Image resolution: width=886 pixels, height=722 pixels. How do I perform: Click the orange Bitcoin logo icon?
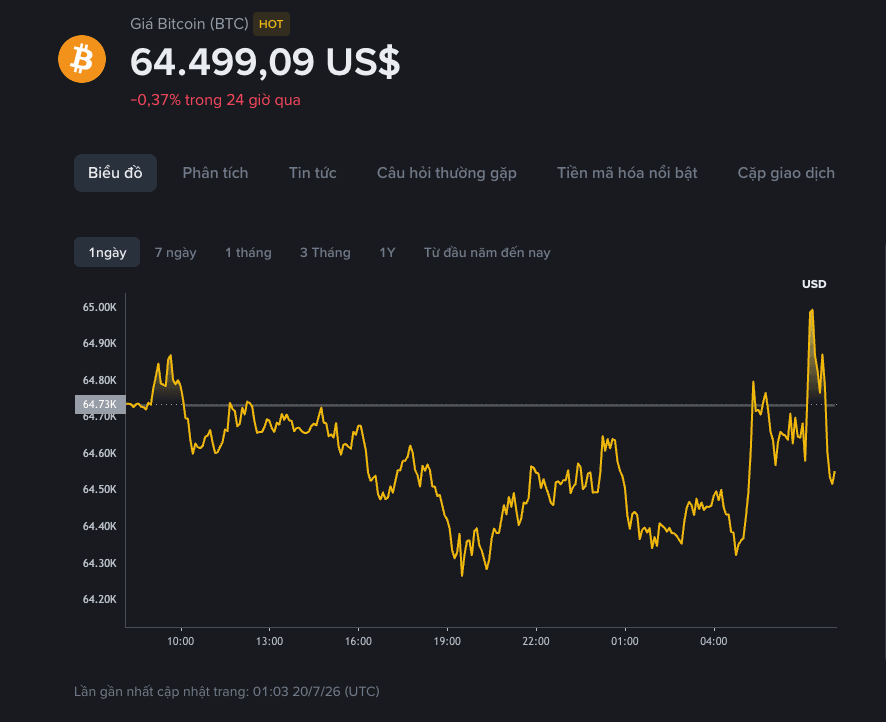click(82, 59)
